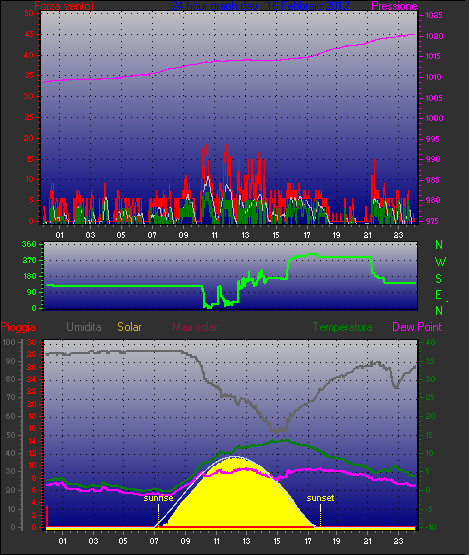Click the 100 humidity axis value

click(9, 342)
